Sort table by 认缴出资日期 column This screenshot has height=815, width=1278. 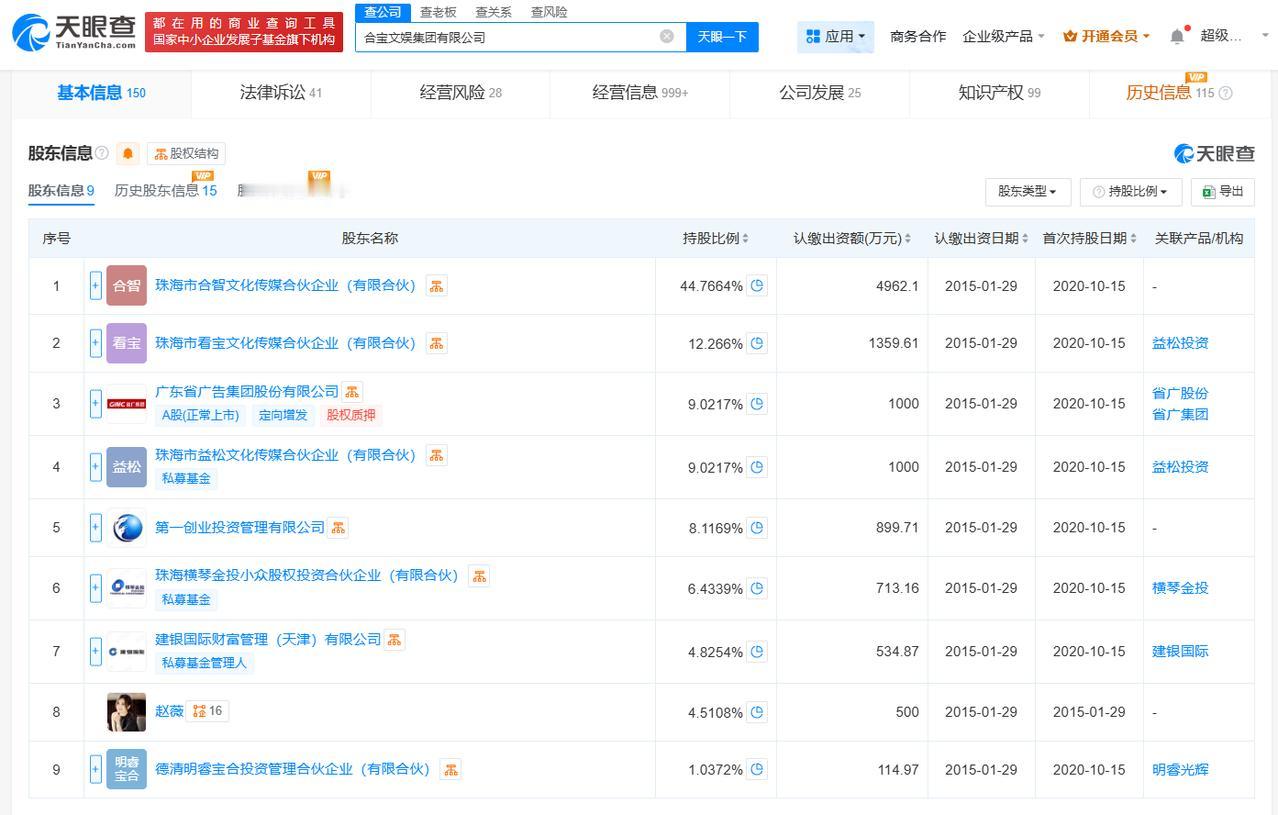click(x=981, y=238)
